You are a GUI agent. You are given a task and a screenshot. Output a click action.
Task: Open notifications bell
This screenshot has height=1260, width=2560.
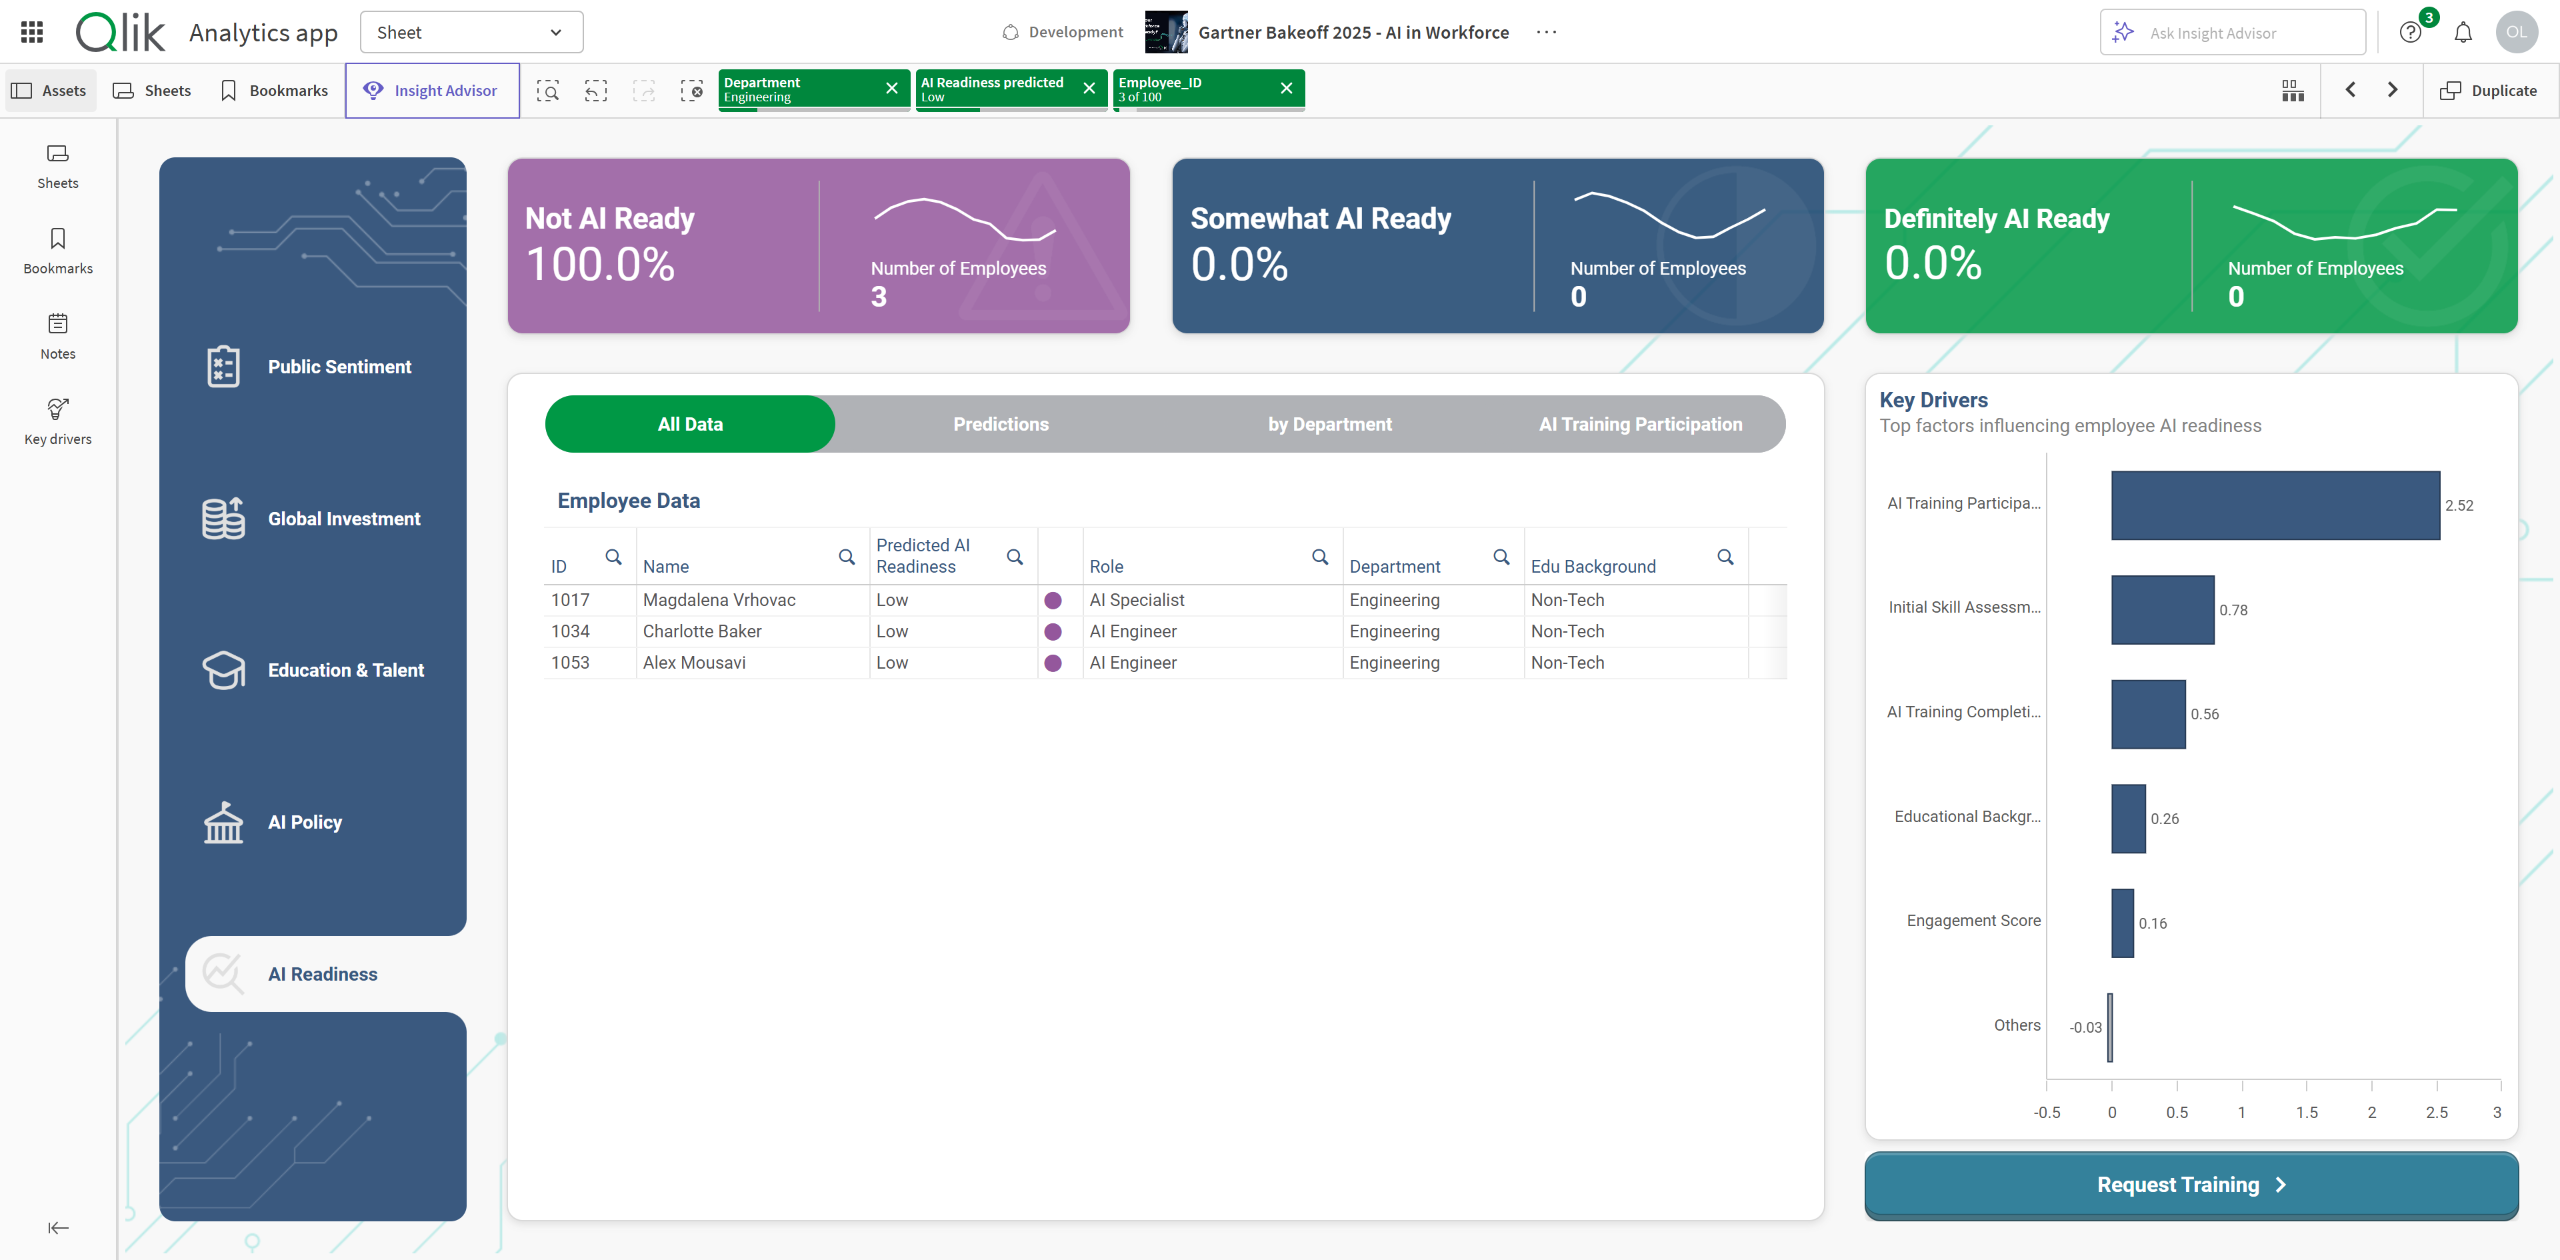(2463, 32)
